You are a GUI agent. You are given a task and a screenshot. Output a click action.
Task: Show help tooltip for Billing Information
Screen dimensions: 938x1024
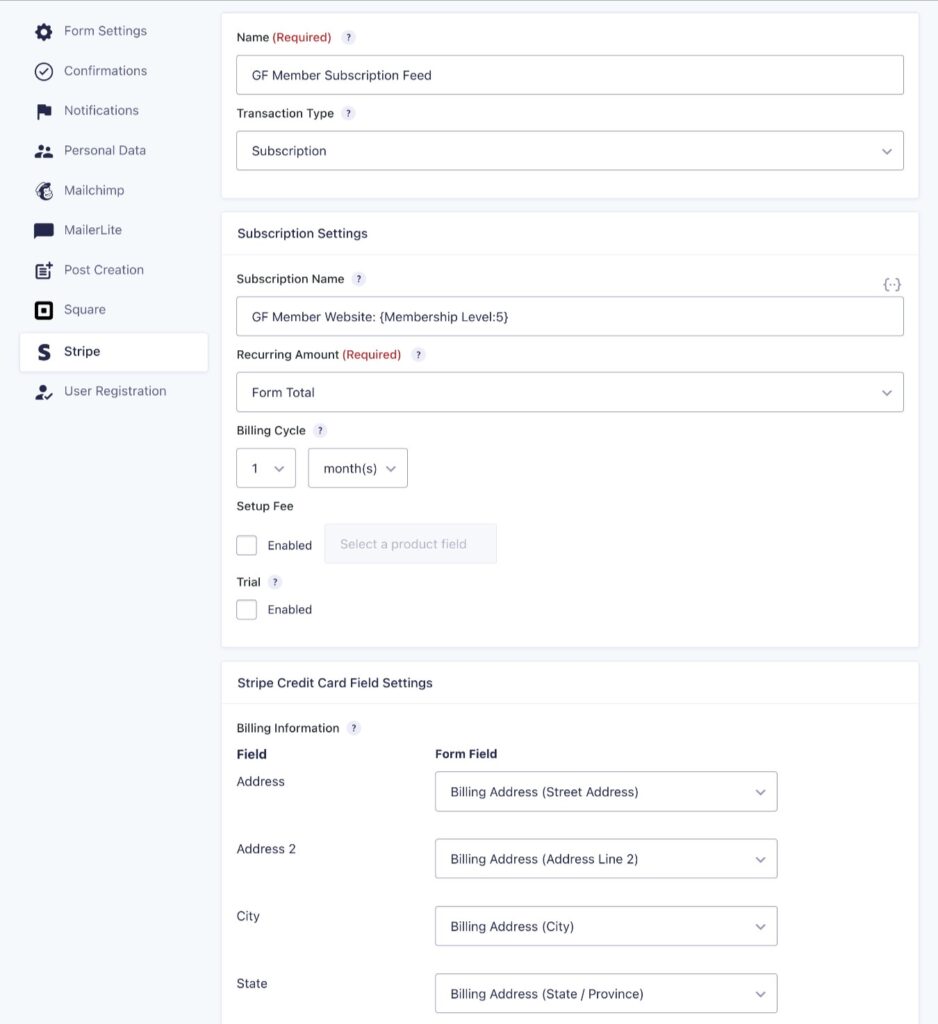tap(354, 728)
